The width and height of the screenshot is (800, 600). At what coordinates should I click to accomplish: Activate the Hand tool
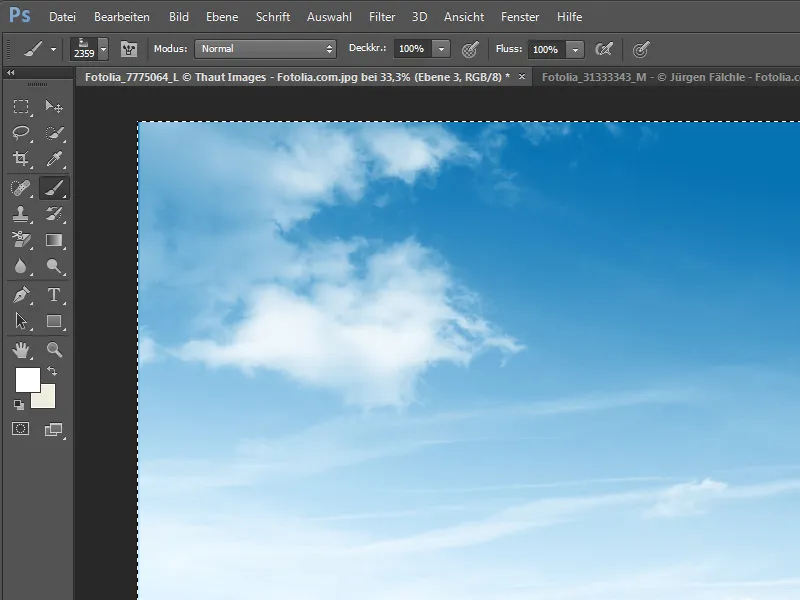21,350
